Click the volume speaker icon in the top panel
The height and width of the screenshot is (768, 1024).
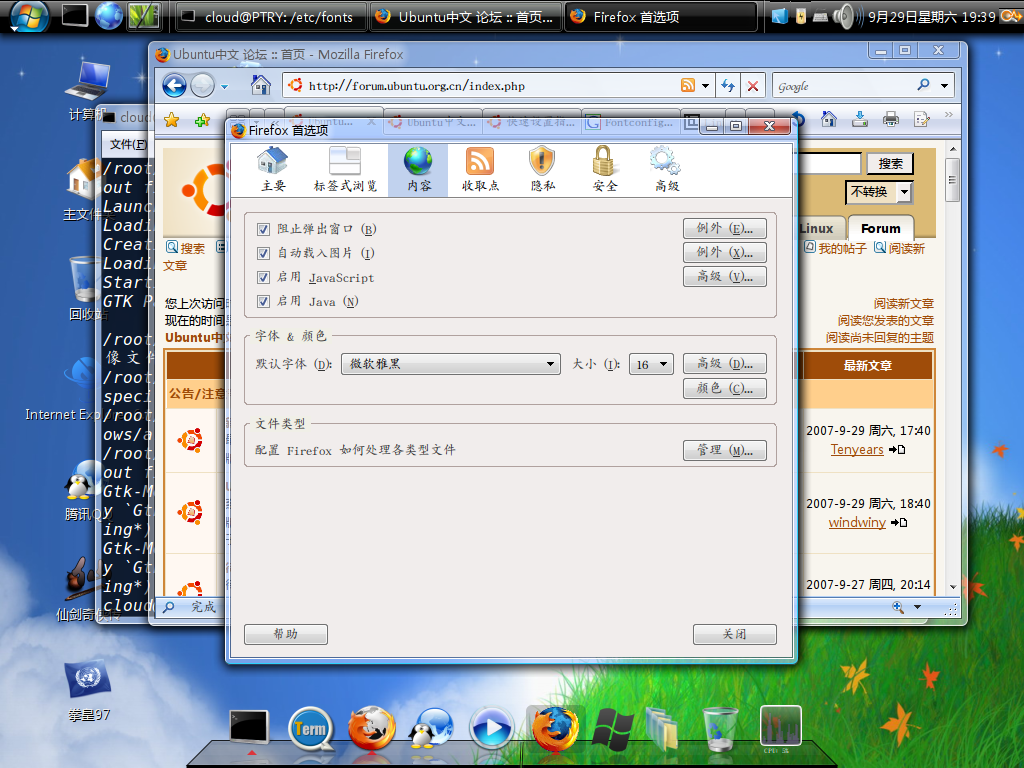pos(847,16)
